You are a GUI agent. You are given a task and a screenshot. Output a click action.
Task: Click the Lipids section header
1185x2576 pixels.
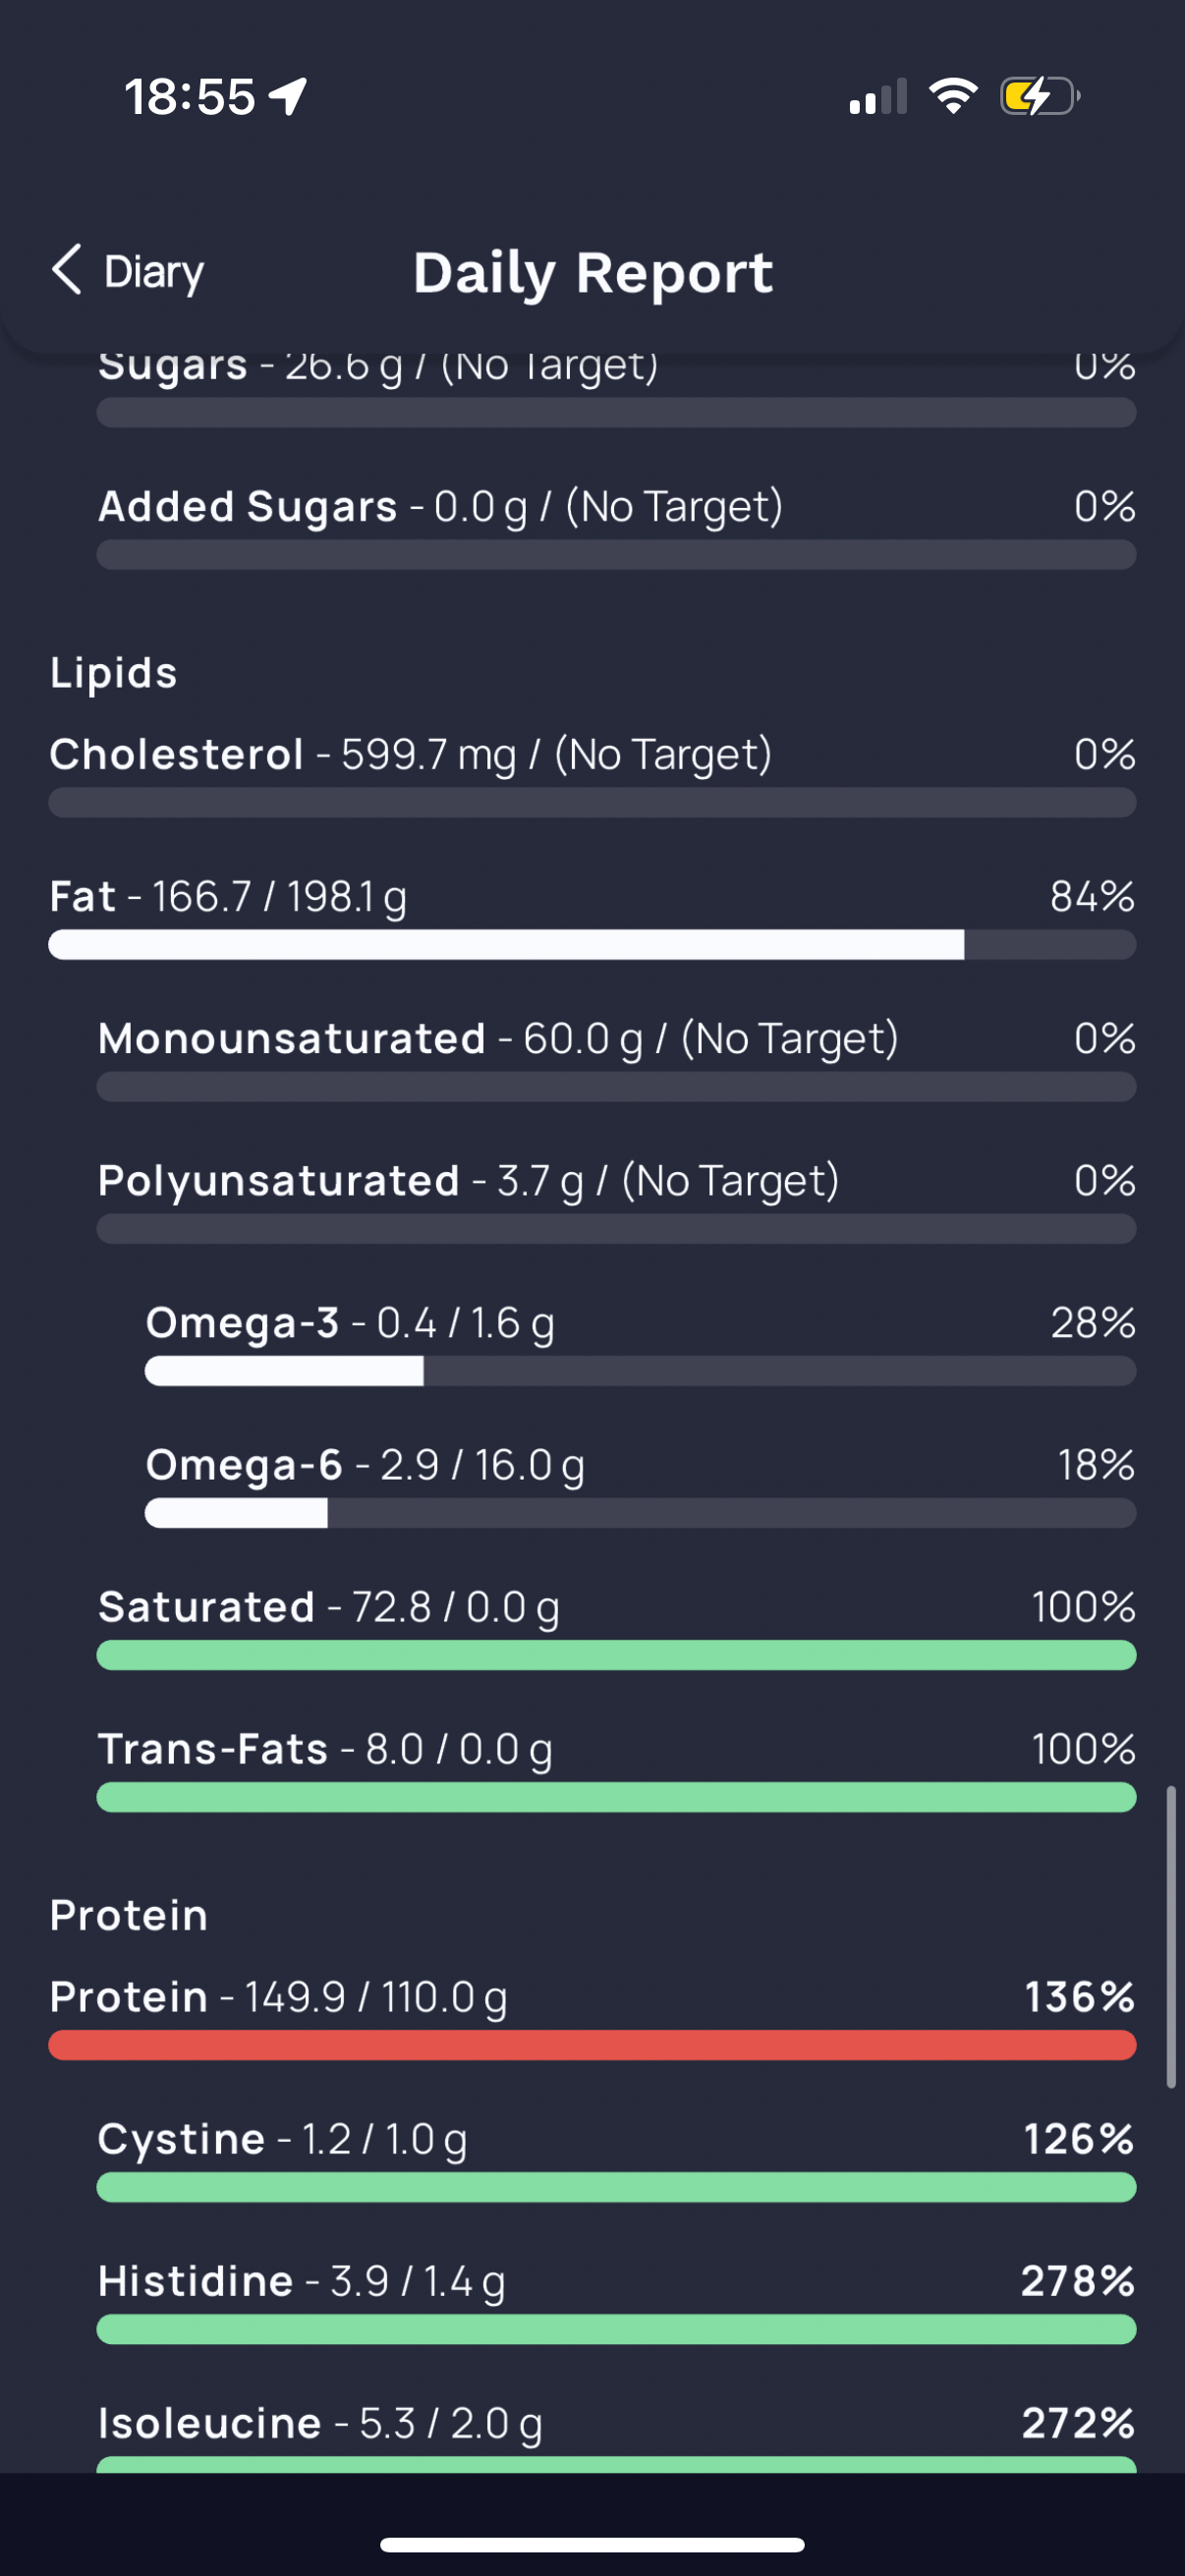(x=114, y=673)
